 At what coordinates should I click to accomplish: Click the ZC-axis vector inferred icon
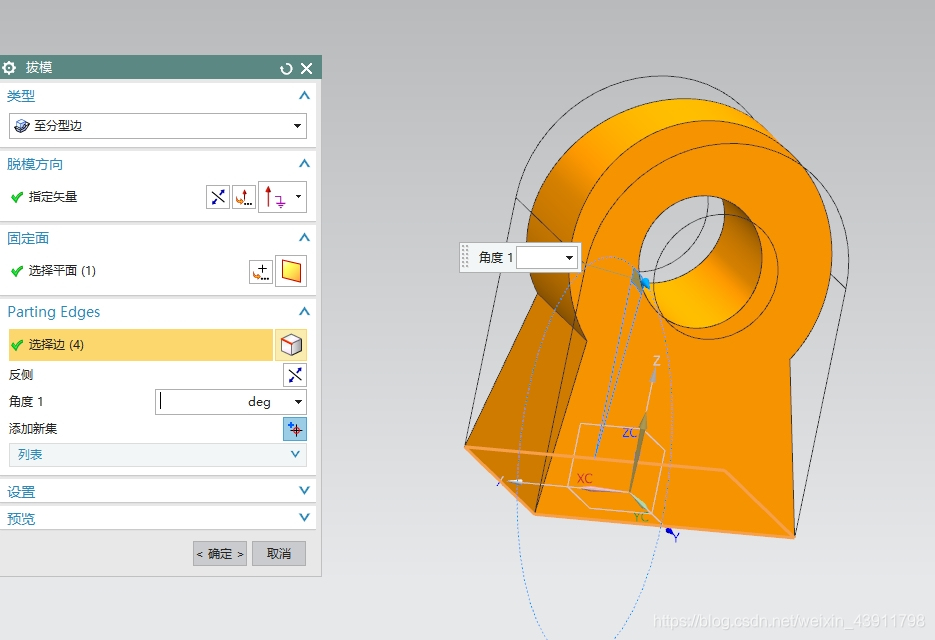[274, 197]
